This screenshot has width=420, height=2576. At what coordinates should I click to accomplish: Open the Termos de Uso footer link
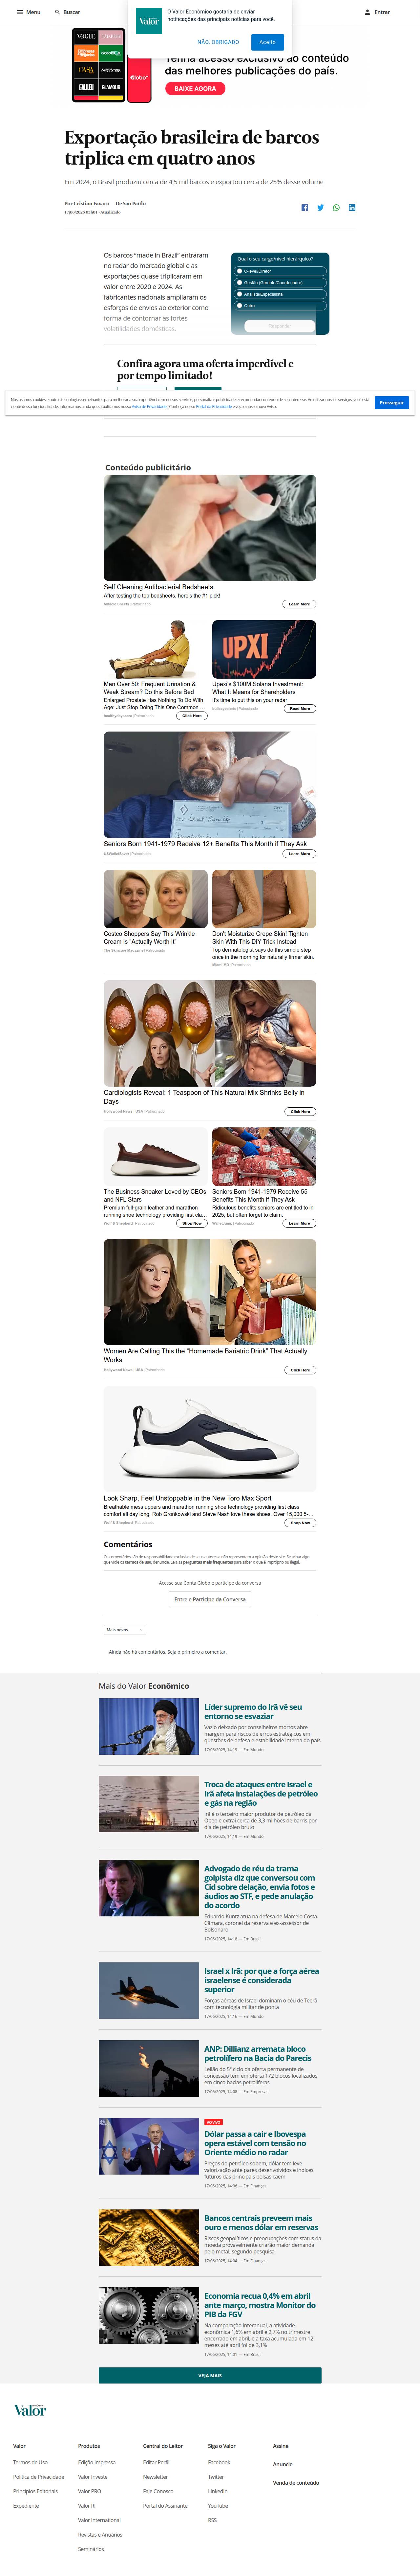click(x=30, y=2462)
